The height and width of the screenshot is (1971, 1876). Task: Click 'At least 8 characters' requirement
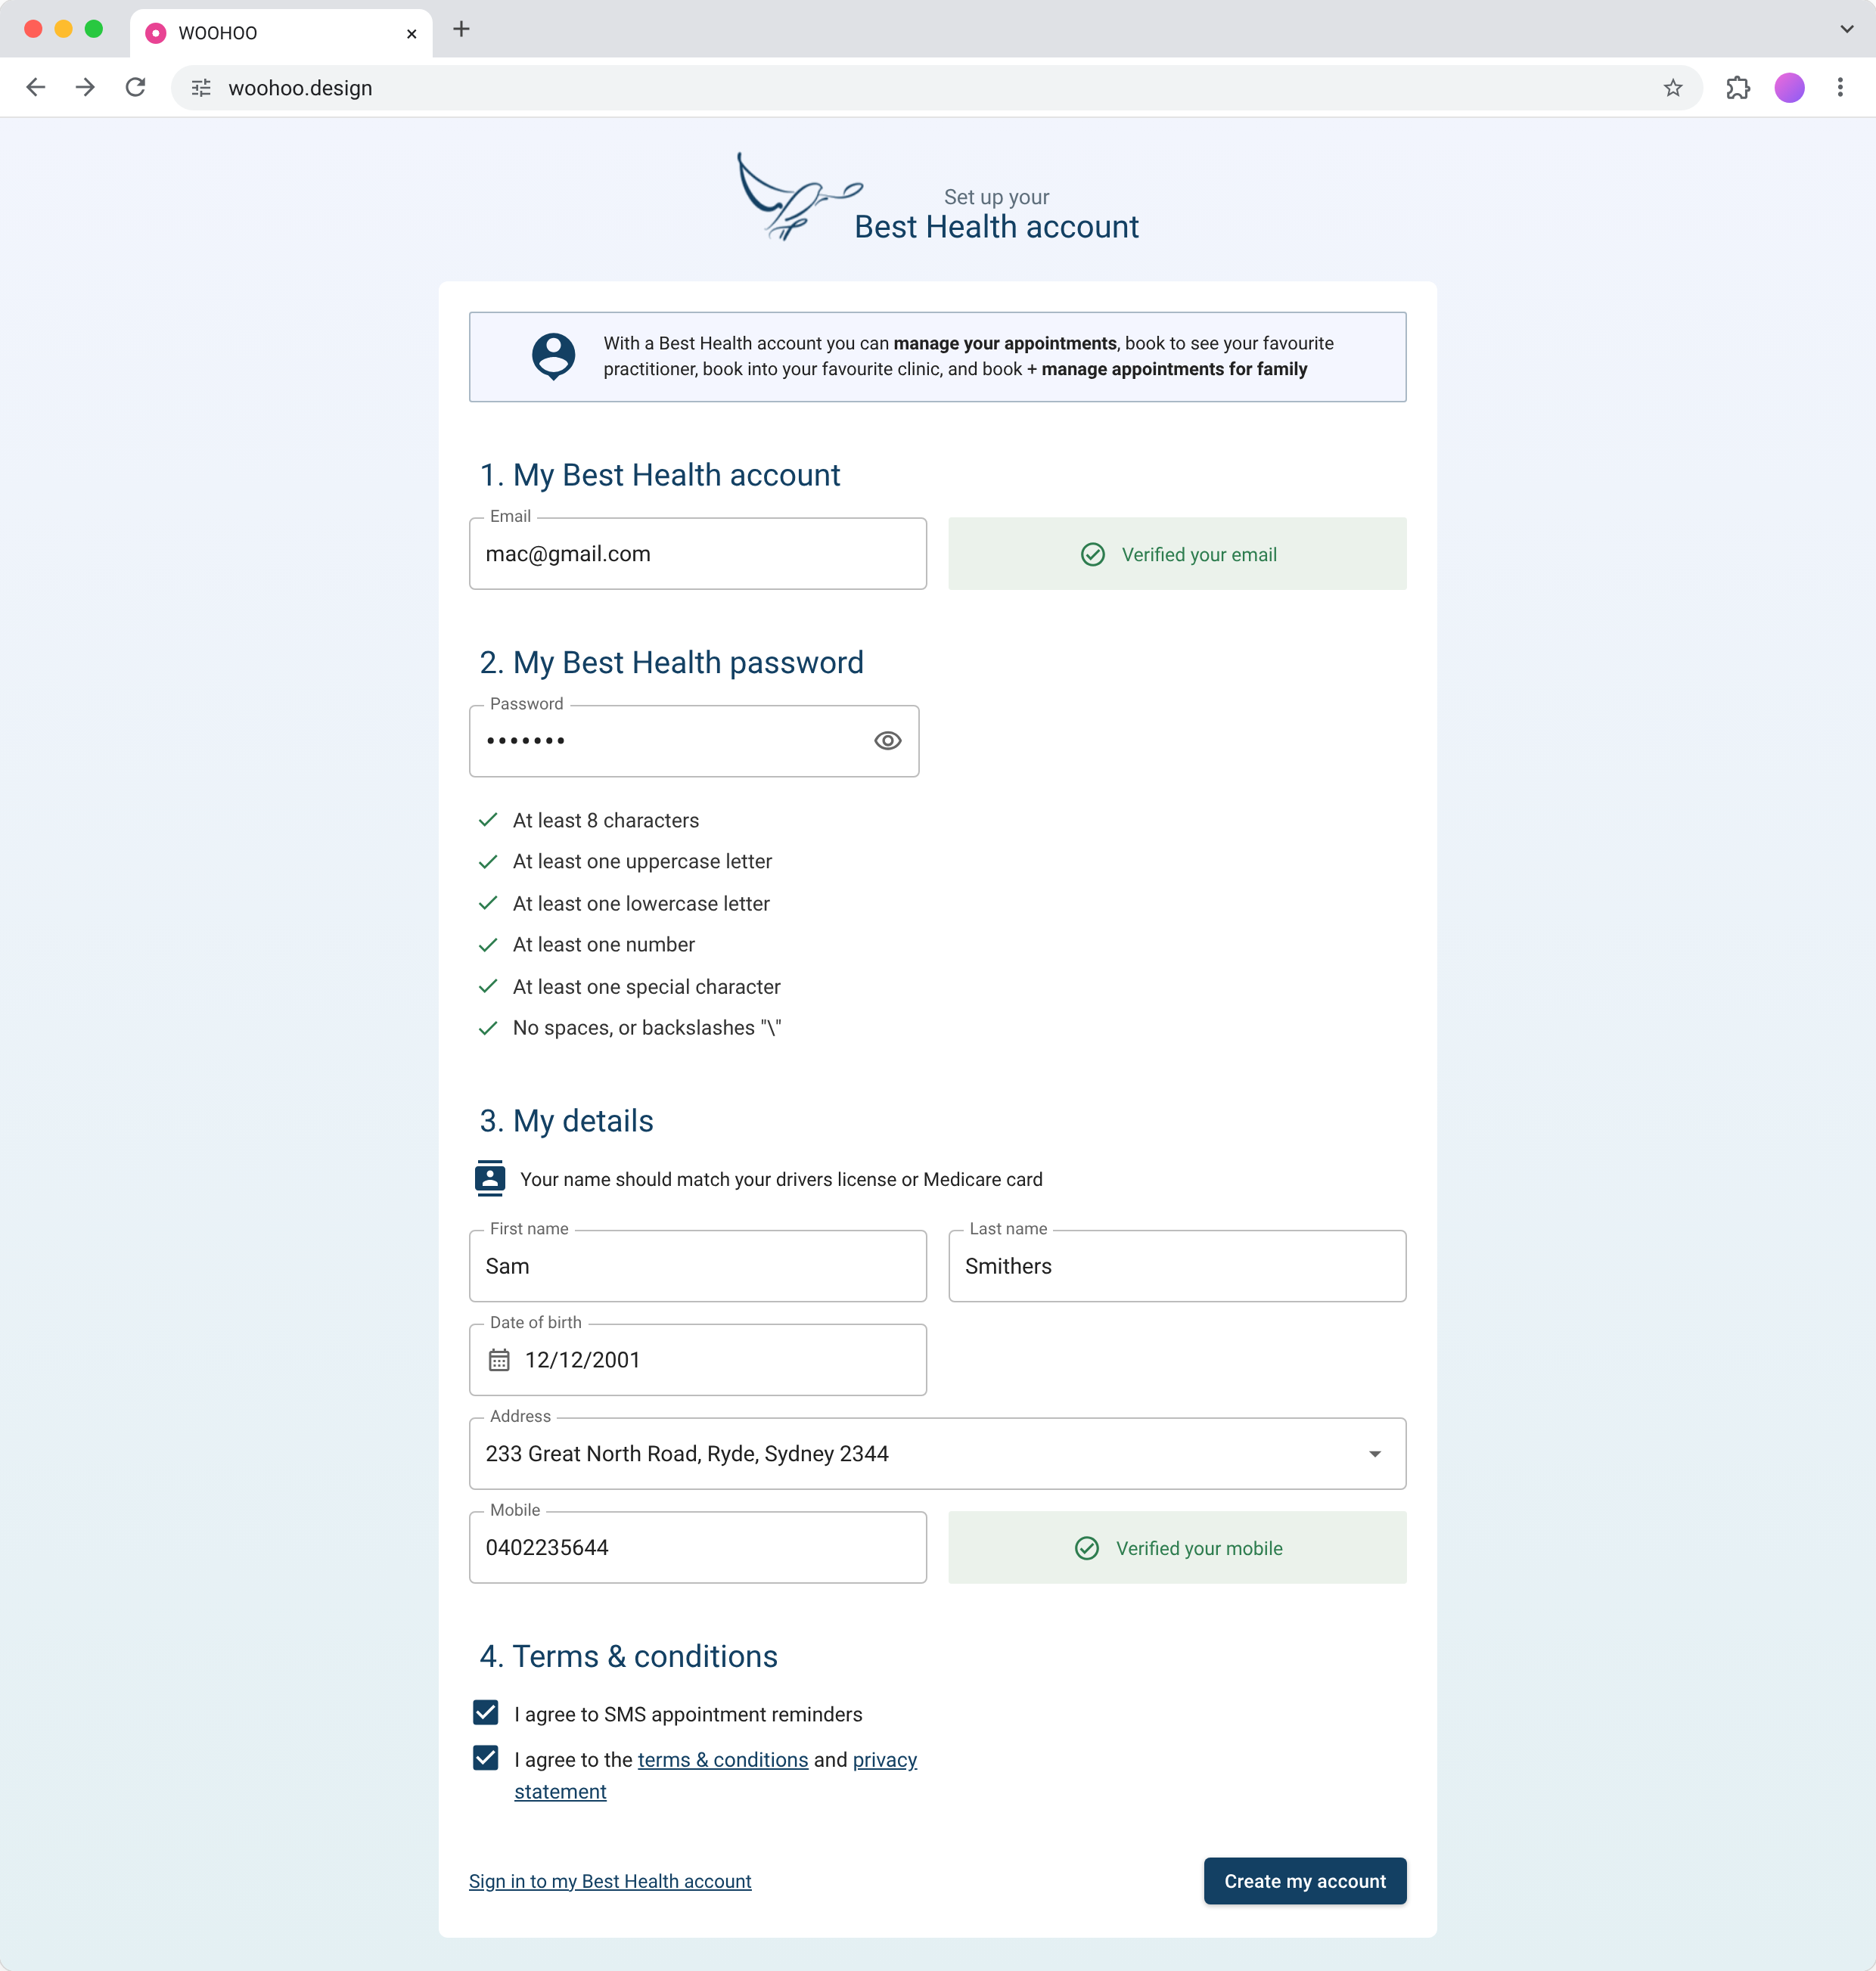click(605, 820)
